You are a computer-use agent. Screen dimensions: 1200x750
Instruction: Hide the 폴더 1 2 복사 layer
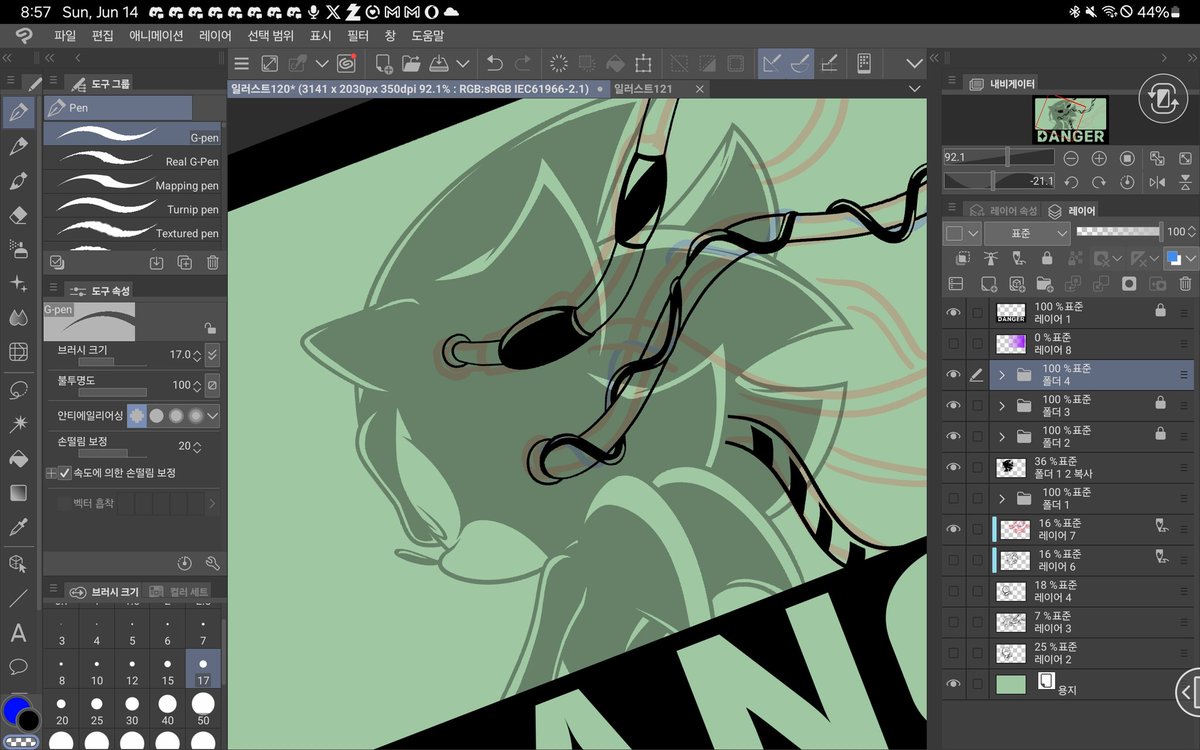tap(953, 467)
